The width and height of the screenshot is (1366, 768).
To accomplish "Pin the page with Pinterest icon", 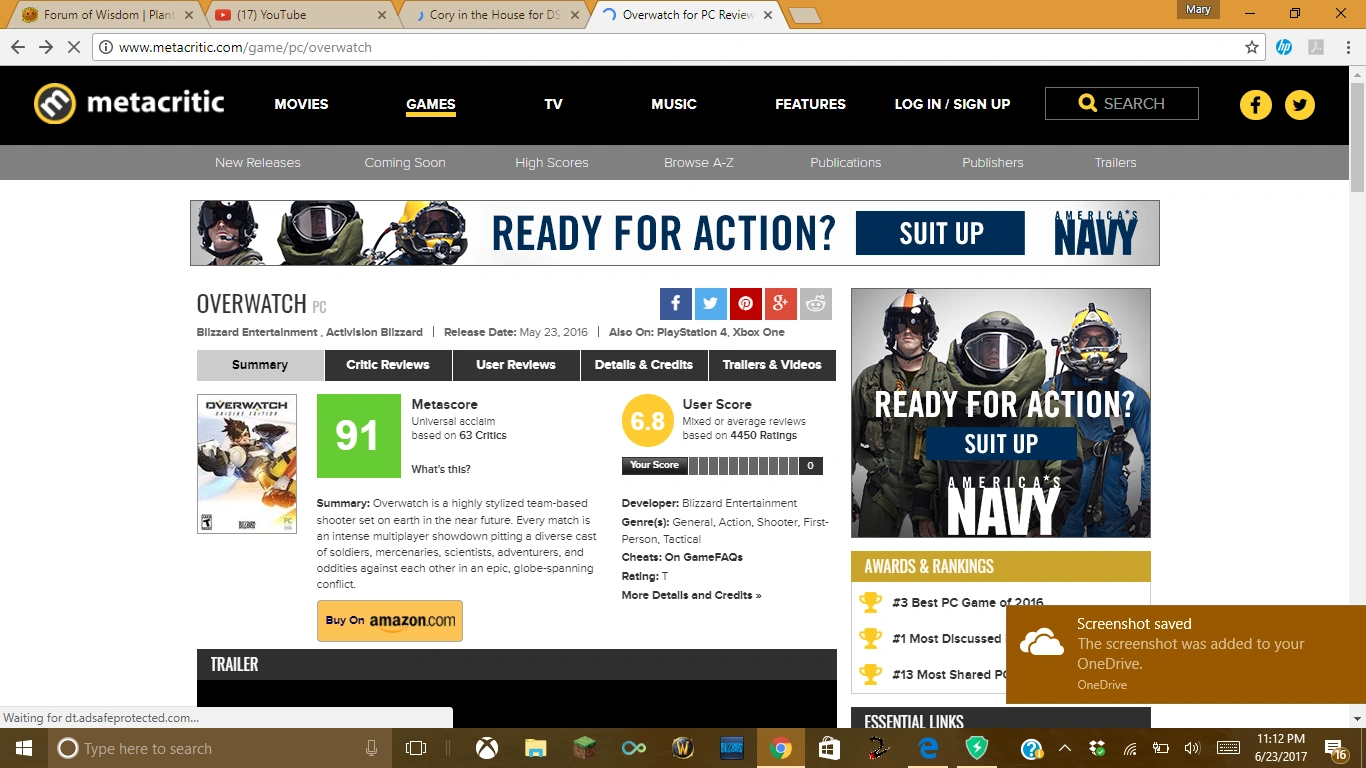I will tap(745, 304).
